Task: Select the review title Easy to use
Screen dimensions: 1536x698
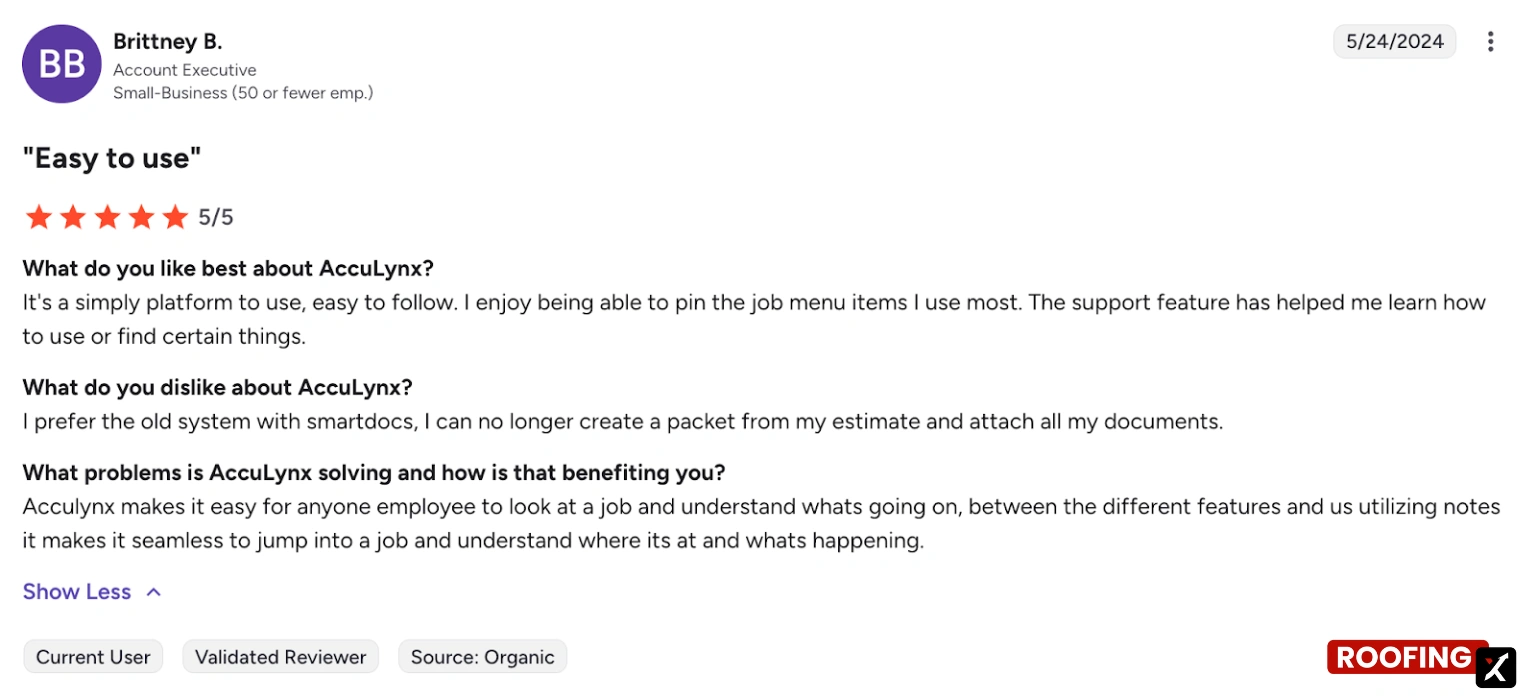Action: (x=111, y=157)
